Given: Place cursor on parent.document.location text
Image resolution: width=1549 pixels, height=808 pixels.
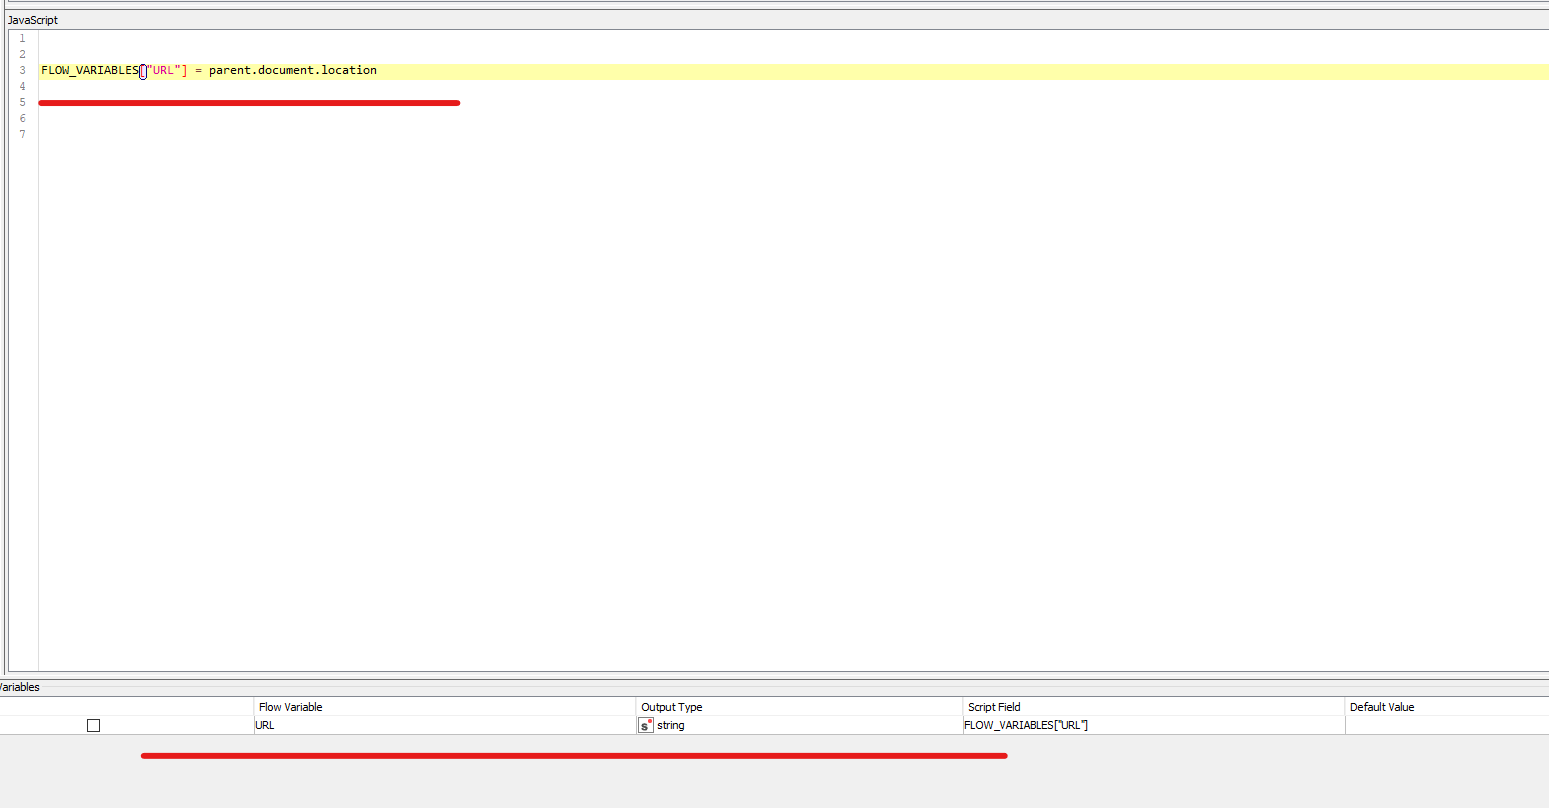Looking at the screenshot, I should pyautogui.click(x=293, y=70).
